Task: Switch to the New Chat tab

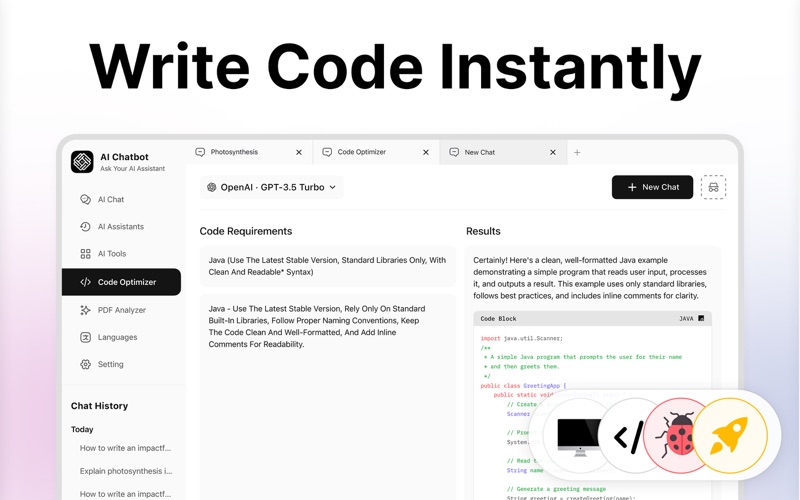Action: [x=503, y=152]
